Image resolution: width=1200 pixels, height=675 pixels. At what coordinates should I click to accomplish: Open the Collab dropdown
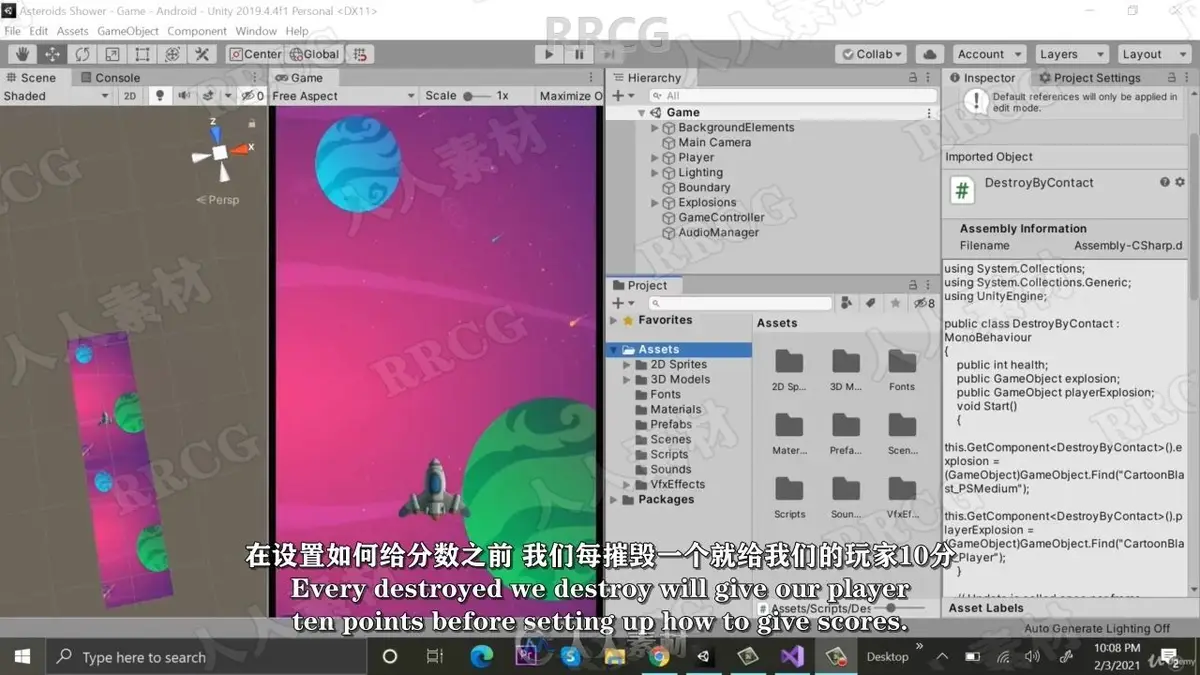pyautogui.click(x=871, y=54)
